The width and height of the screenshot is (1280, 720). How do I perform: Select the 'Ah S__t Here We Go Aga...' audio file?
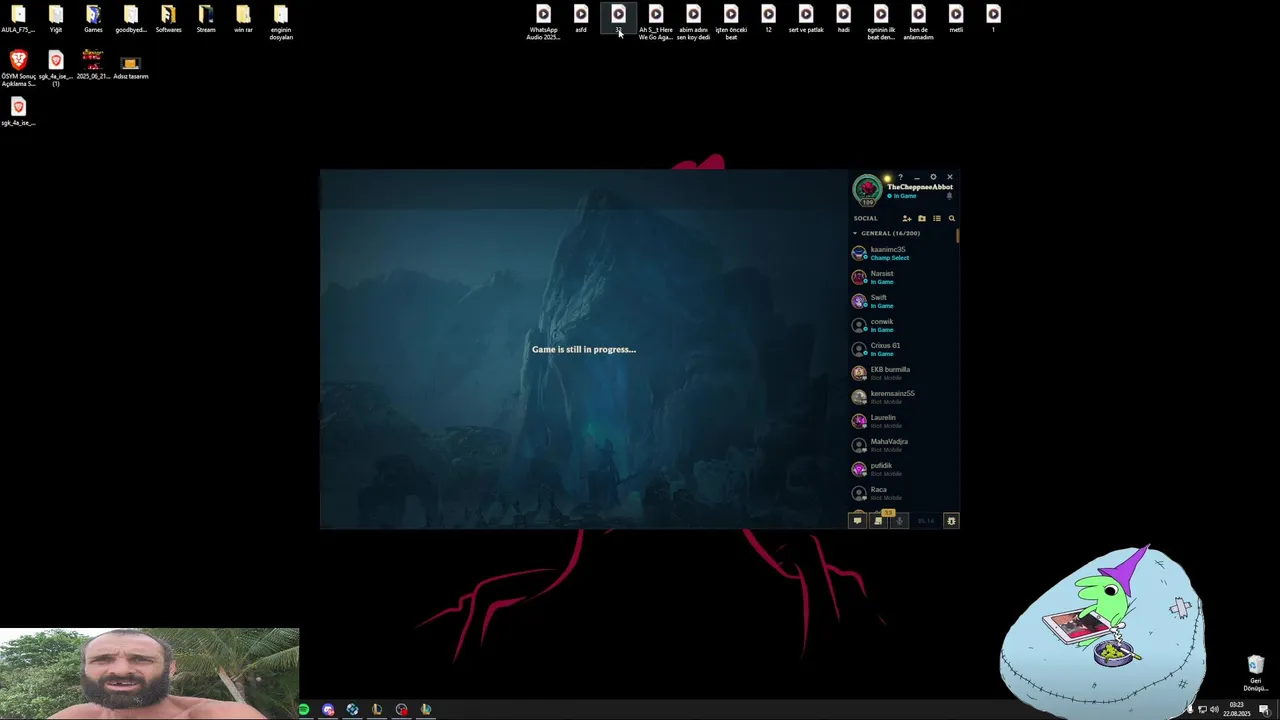(x=656, y=22)
